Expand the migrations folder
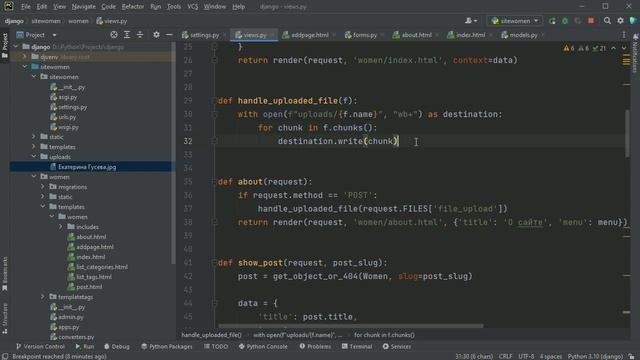The width and height of the screenshot is (640, 360). [43, 187]
